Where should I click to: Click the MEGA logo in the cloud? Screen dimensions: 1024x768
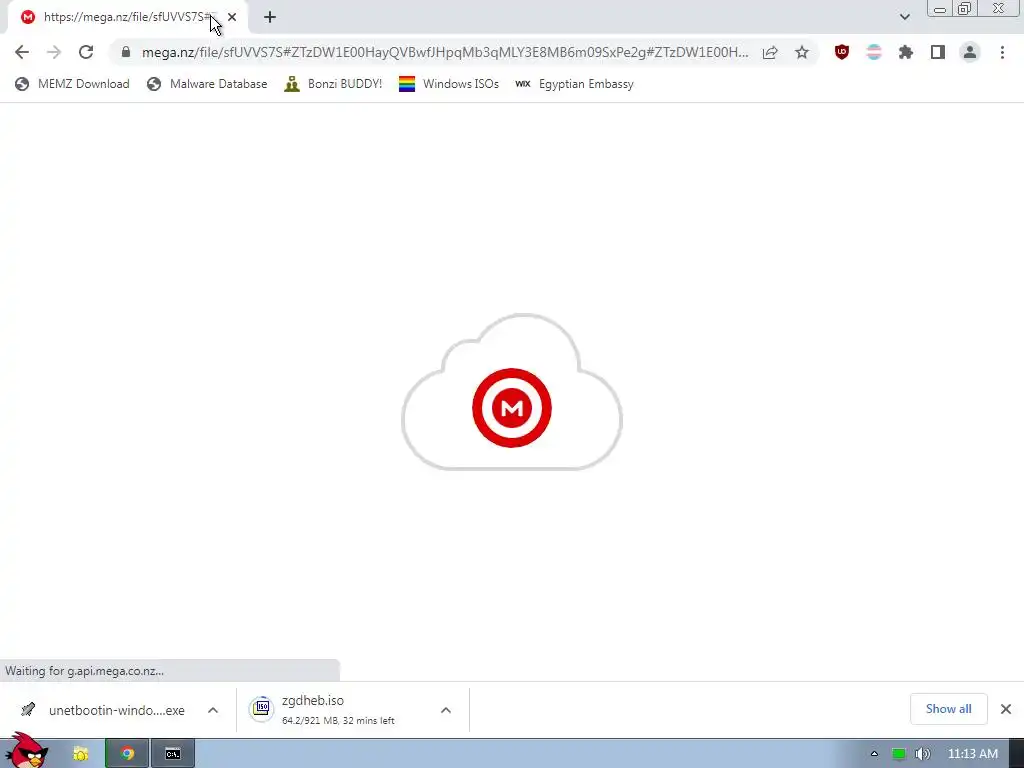coord(512,408)
